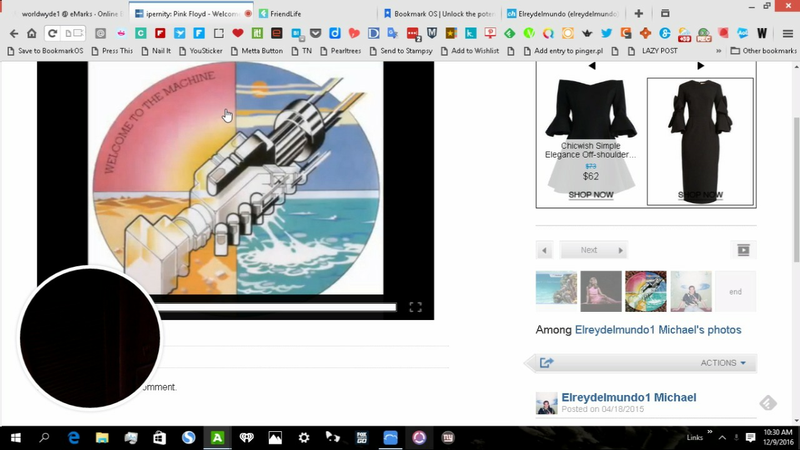Image resolution: width=800 pixels, height=450 pixels.
Task: Open the Other bookmarks folder
Action: 763,50
